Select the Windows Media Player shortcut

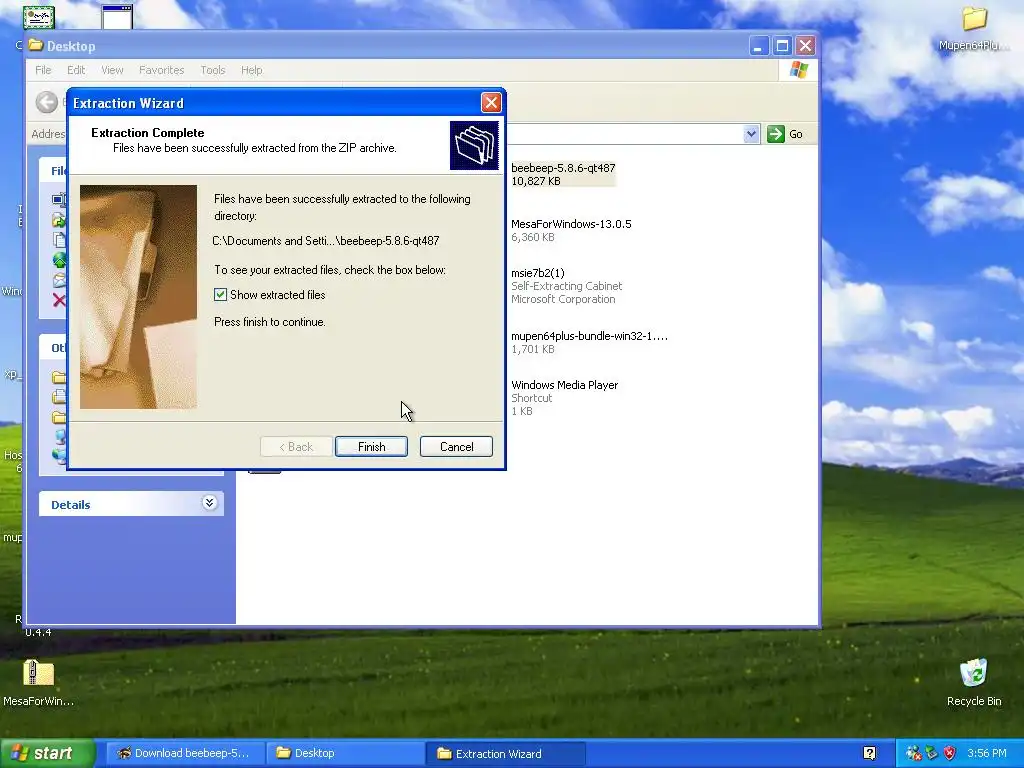pyautogui.click(x=564, y=398)
